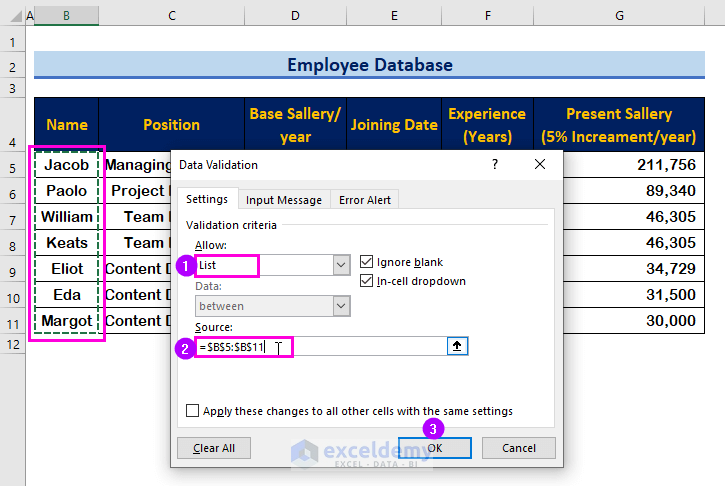Image resolution: width=725 pixels, height=486 pixels.
Task: Click the Clear All button
Action: tap(214, 448)
